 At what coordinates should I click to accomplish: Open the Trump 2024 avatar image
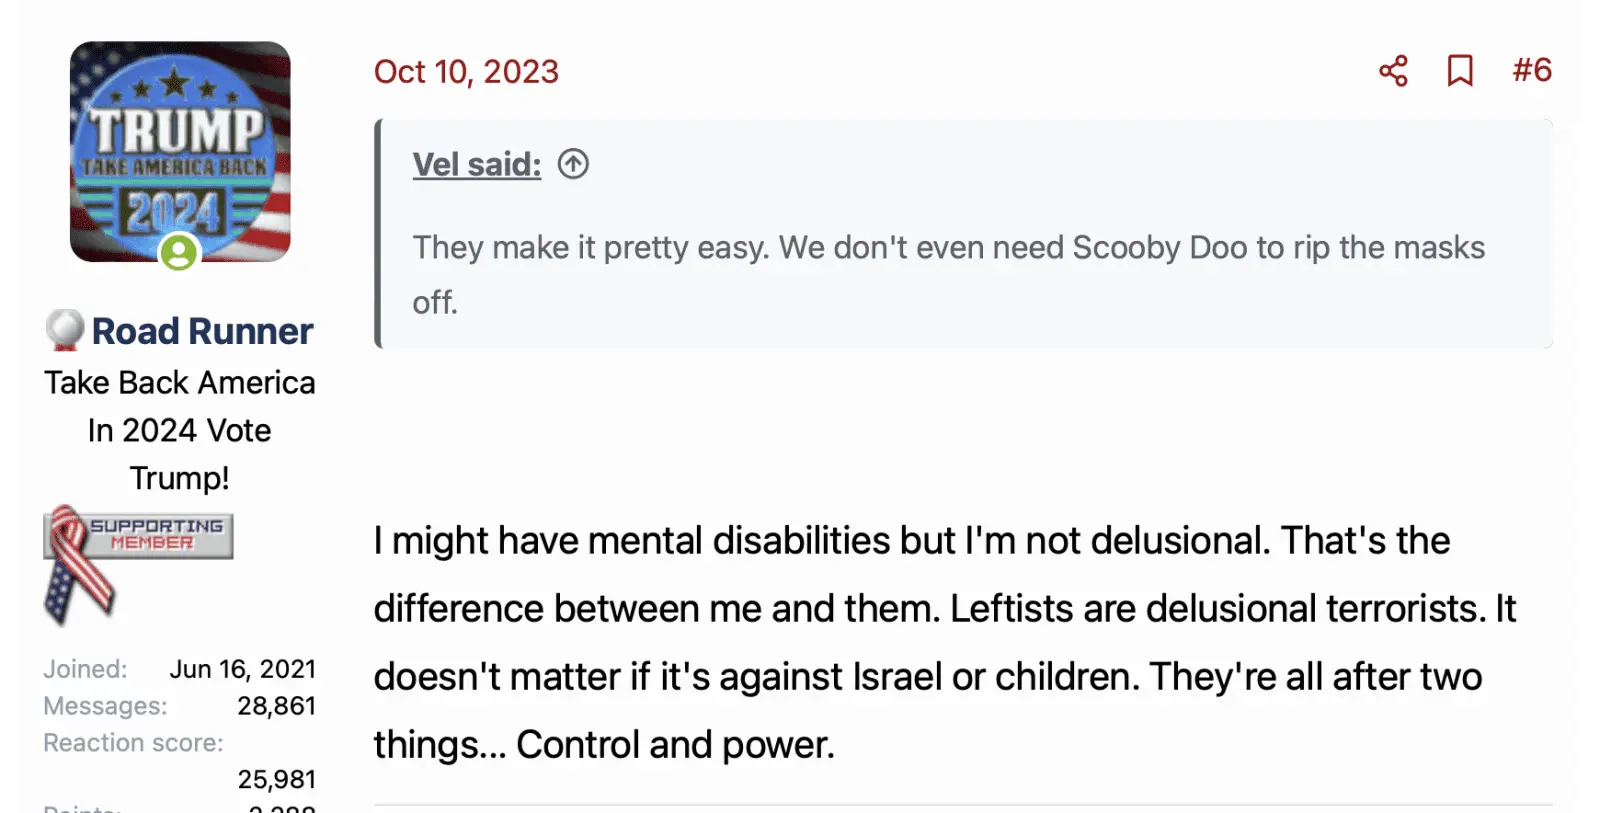point(180,150)
